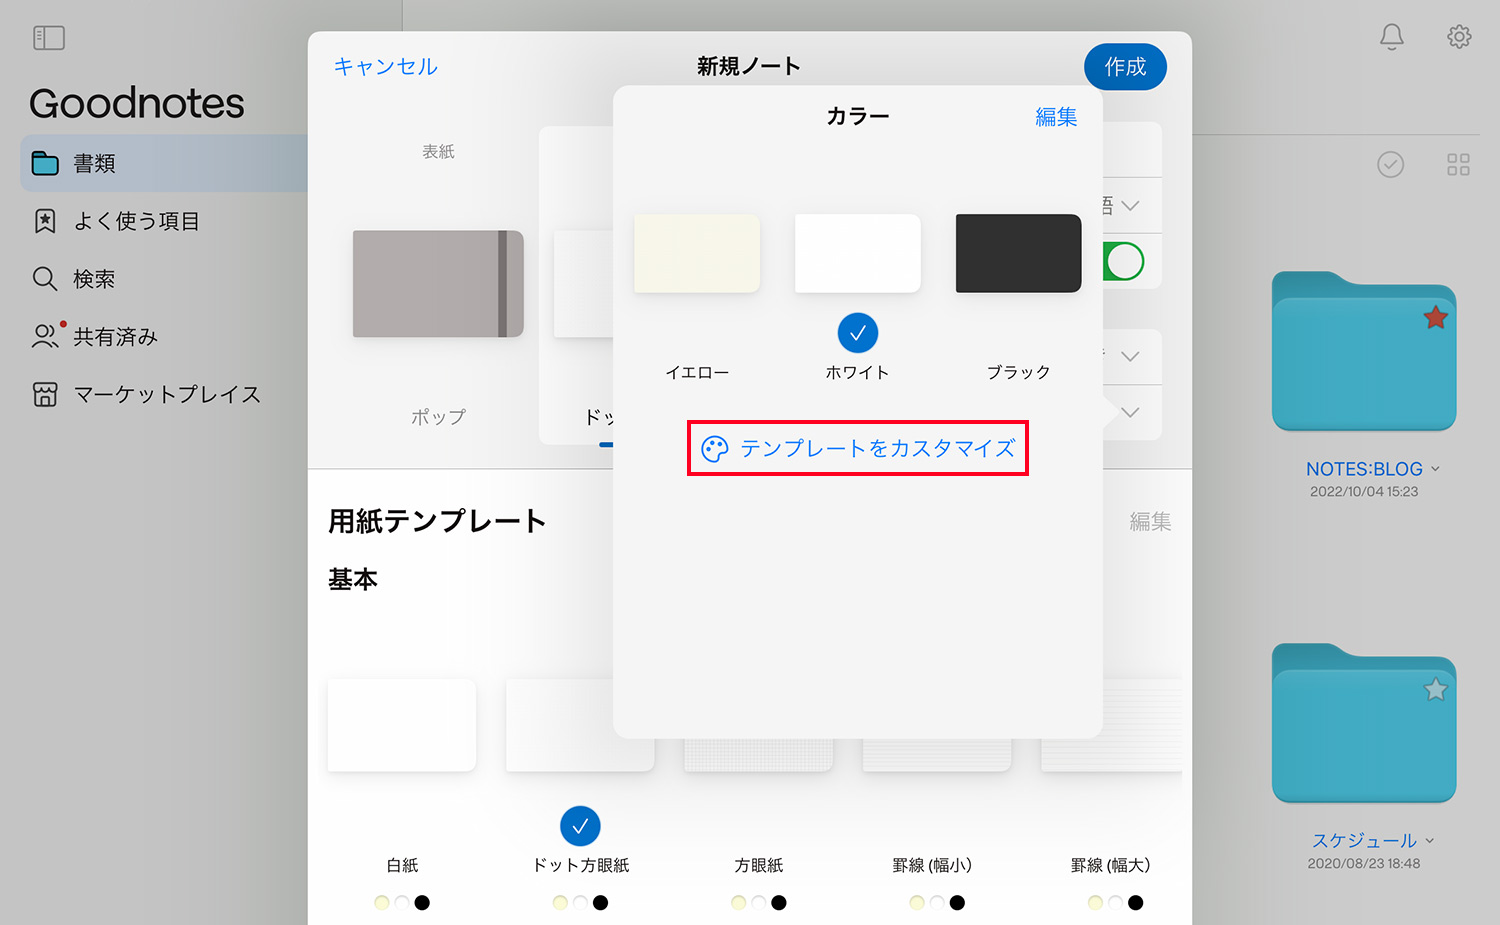Click キャンセル to dismiss new note
The image size is (1500, 925).
(385, 66)
